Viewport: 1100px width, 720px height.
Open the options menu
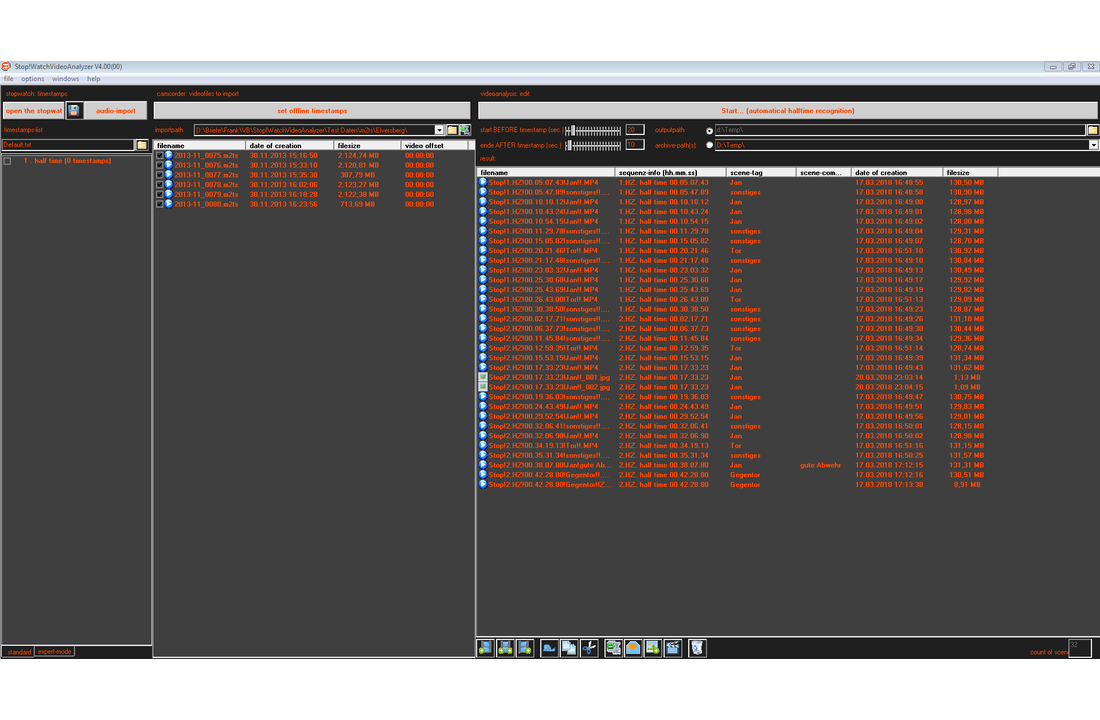32,79
